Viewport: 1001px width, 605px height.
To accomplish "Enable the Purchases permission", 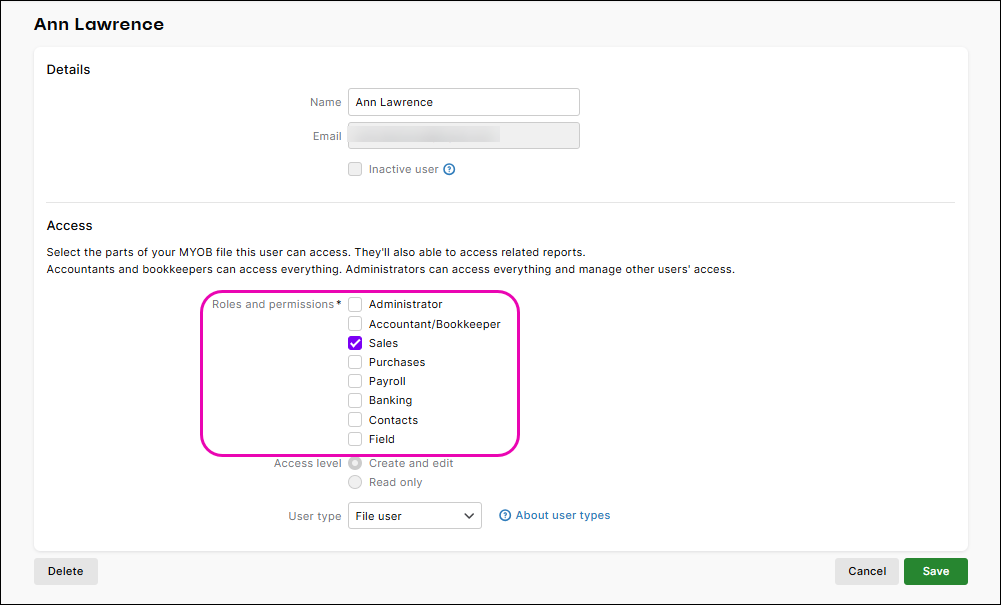I will tap(355, 362).
